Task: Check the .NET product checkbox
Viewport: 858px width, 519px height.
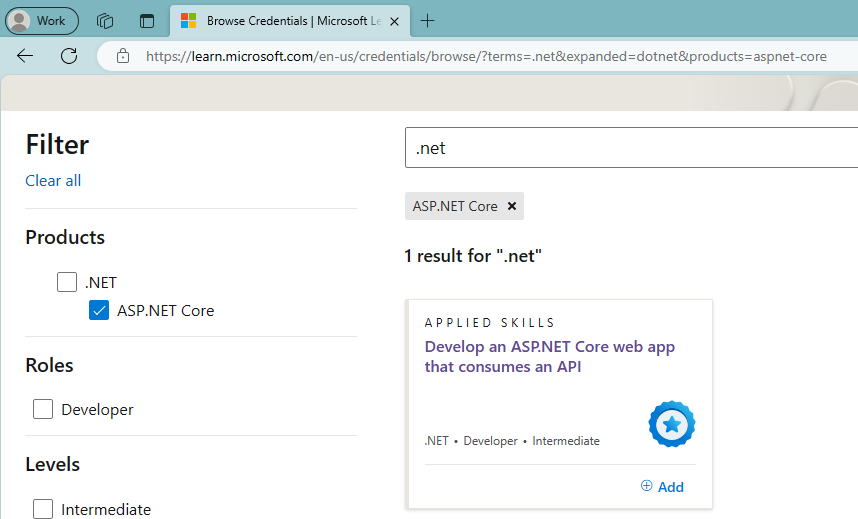Action: [x=67, y=282]
